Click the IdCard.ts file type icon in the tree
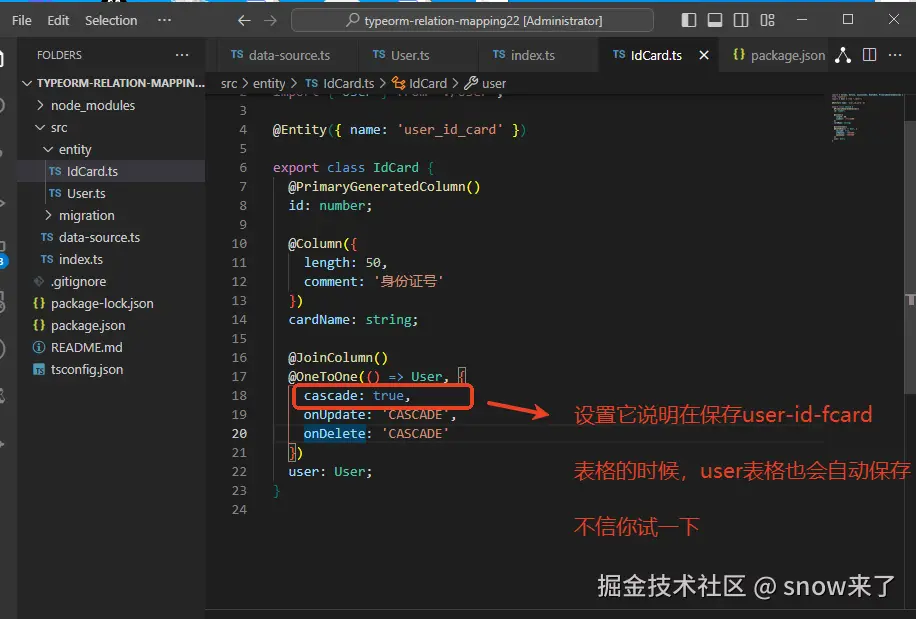The image size is (916, 619). click(x=55, y=171)
